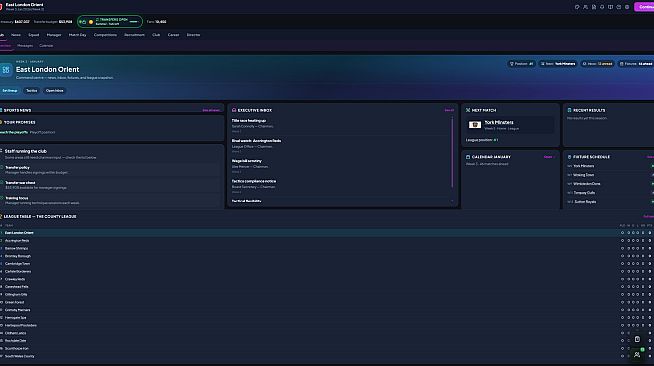Viewport: 654px width, 366px height.
Task: Select Sutton Royals in Fixture Schedule
Action: click(x=611, y=202)
